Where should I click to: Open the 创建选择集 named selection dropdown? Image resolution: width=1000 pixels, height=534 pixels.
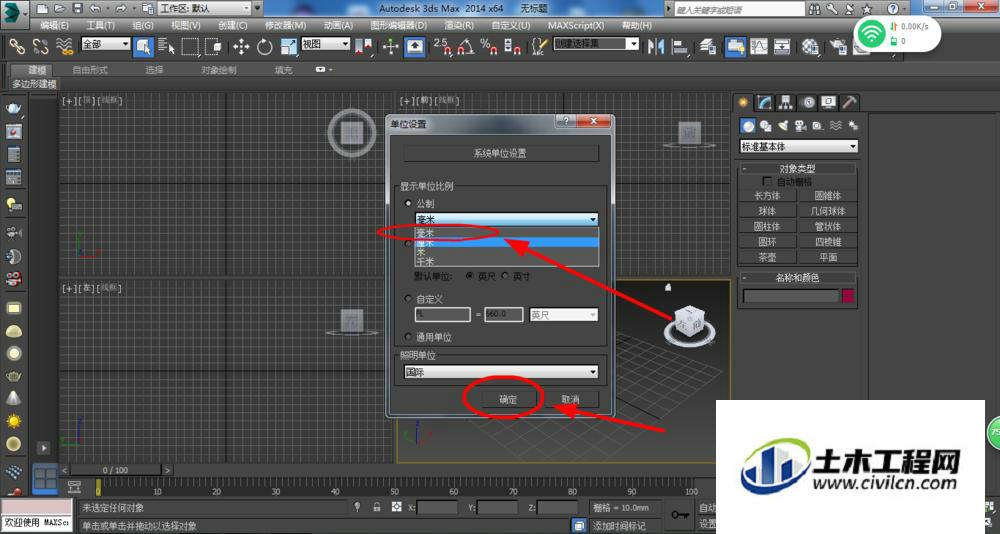(x=596, y=44)
